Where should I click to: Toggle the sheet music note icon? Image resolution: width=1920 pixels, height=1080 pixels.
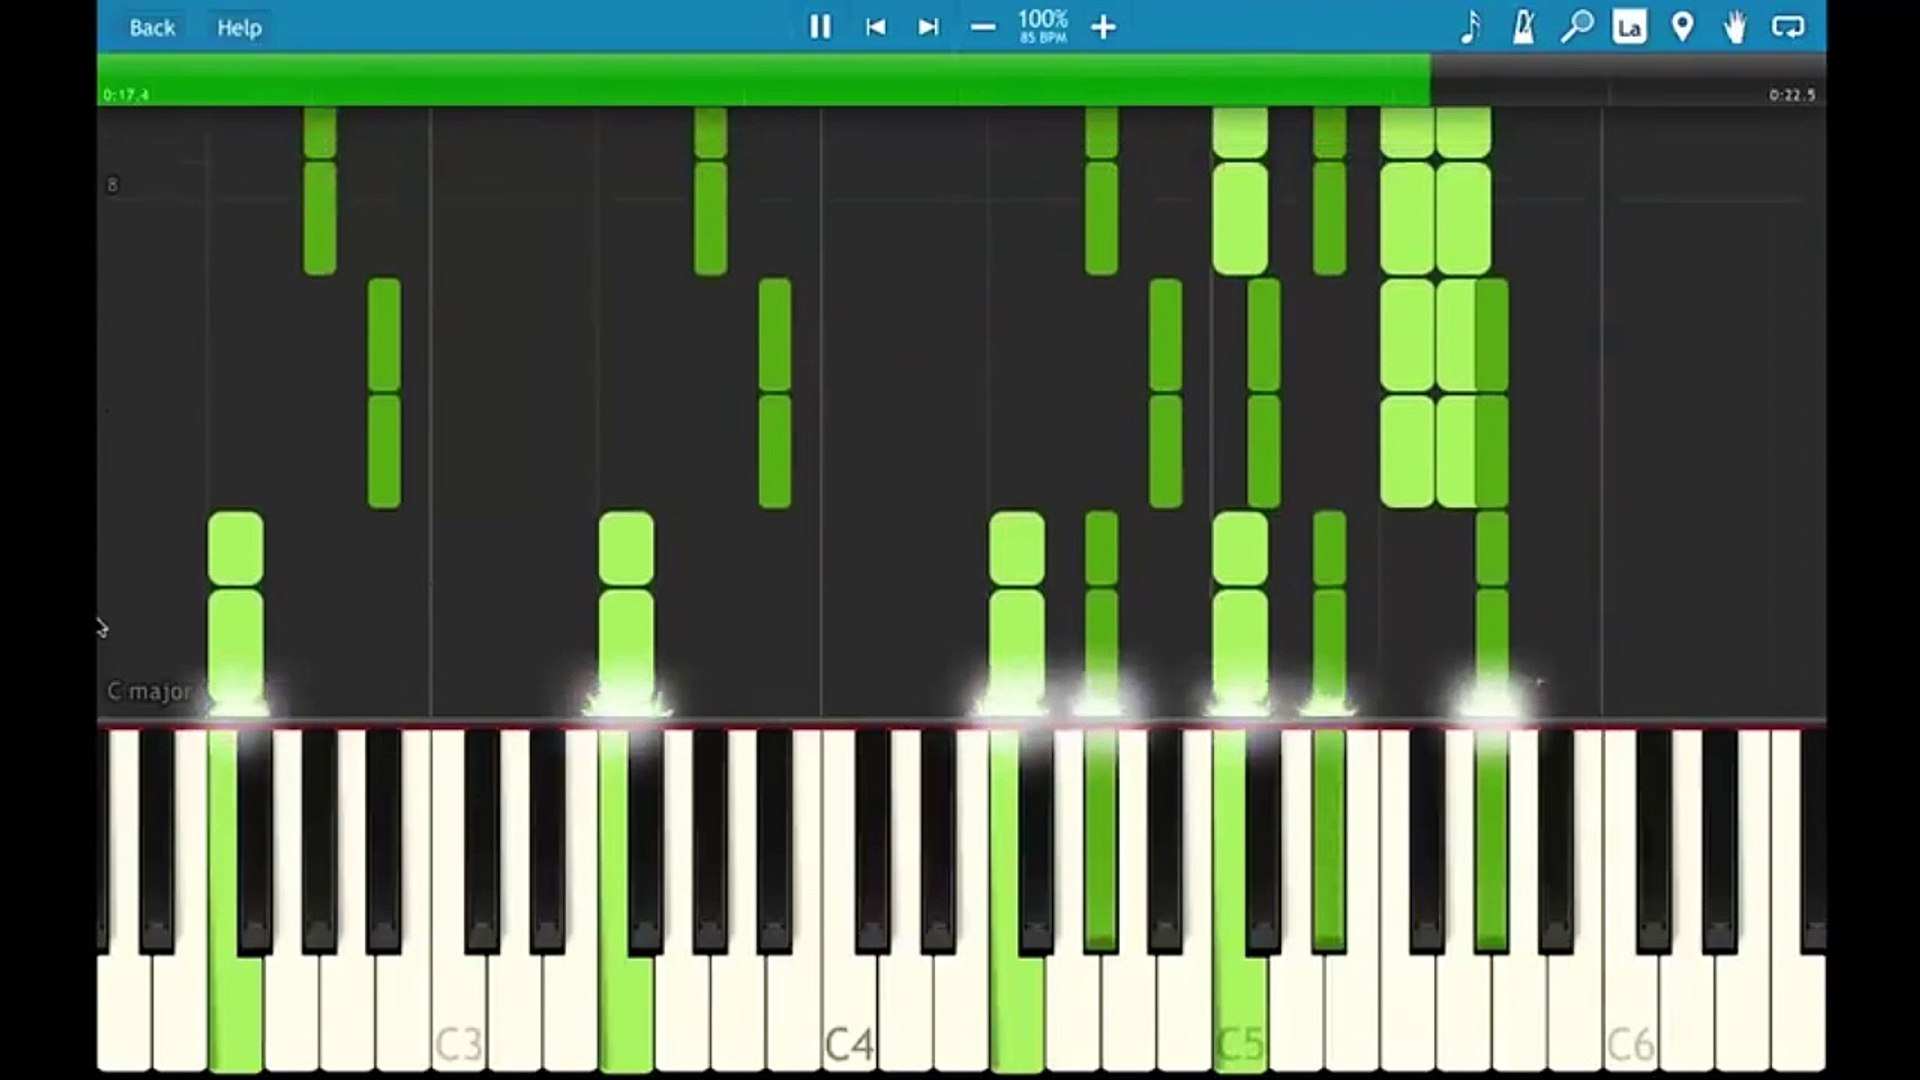coord(1469,27)
